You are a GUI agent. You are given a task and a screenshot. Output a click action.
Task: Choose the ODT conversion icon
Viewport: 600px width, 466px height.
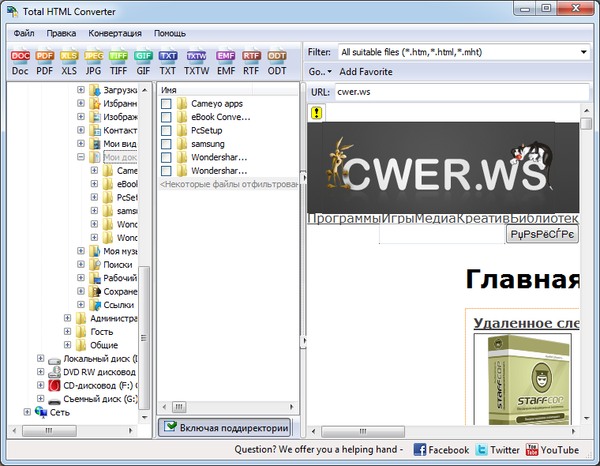click(277, 61)
